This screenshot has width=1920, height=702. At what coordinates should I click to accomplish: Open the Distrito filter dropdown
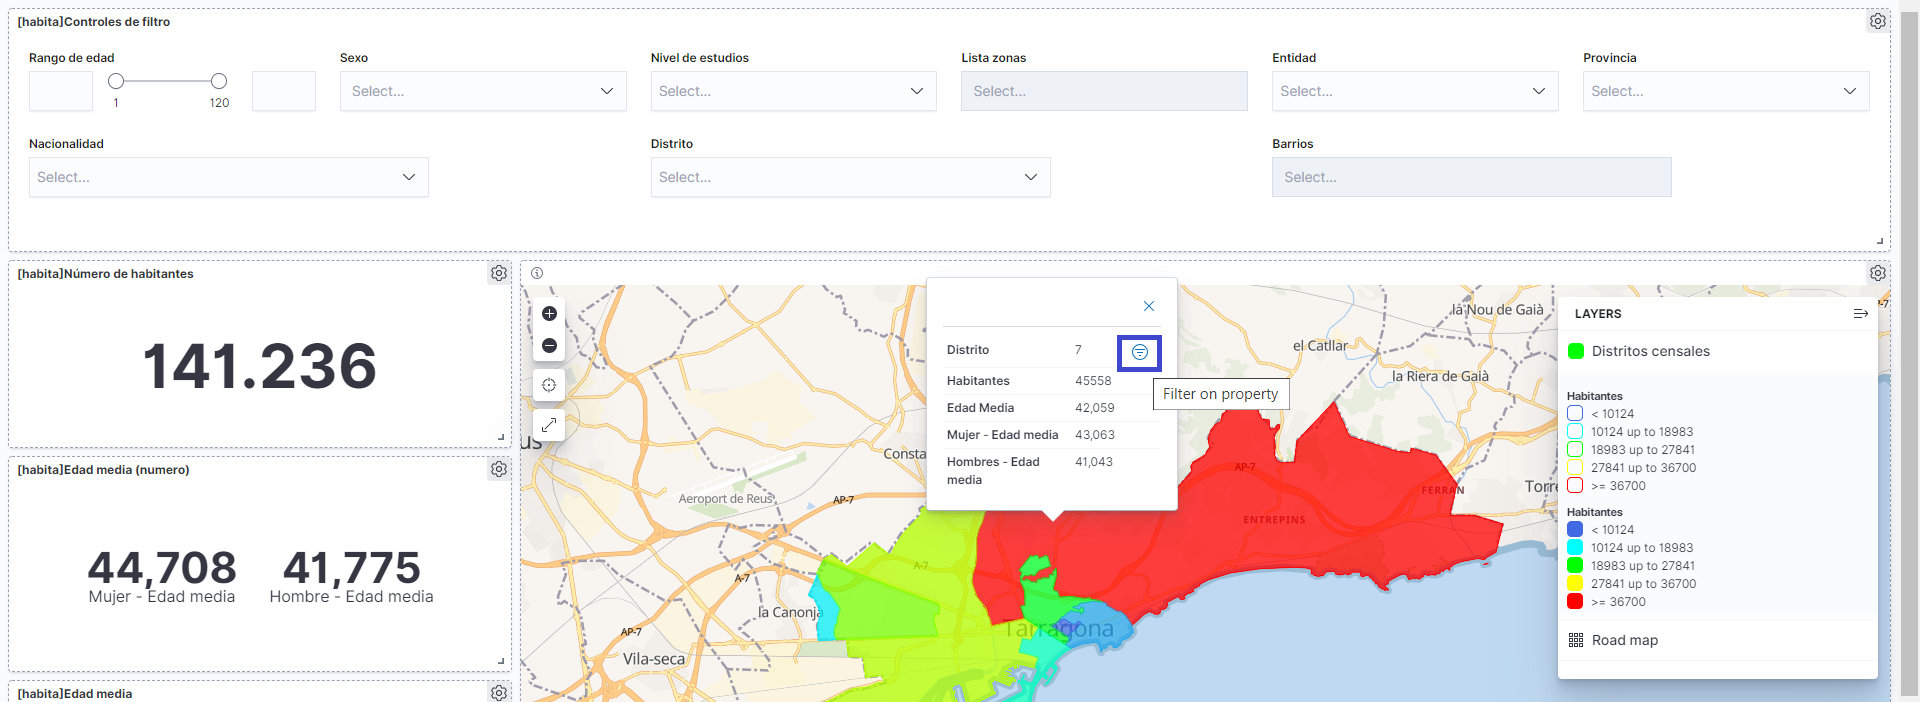tap(849, 177)
